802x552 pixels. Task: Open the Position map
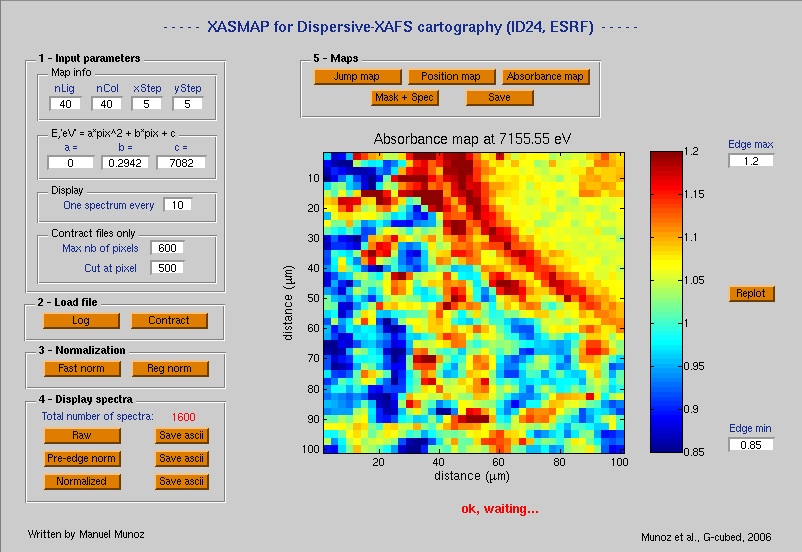[451, 76]
